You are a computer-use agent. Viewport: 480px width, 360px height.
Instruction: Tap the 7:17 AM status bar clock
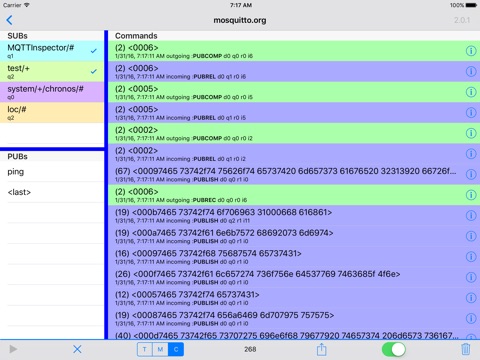241,5
